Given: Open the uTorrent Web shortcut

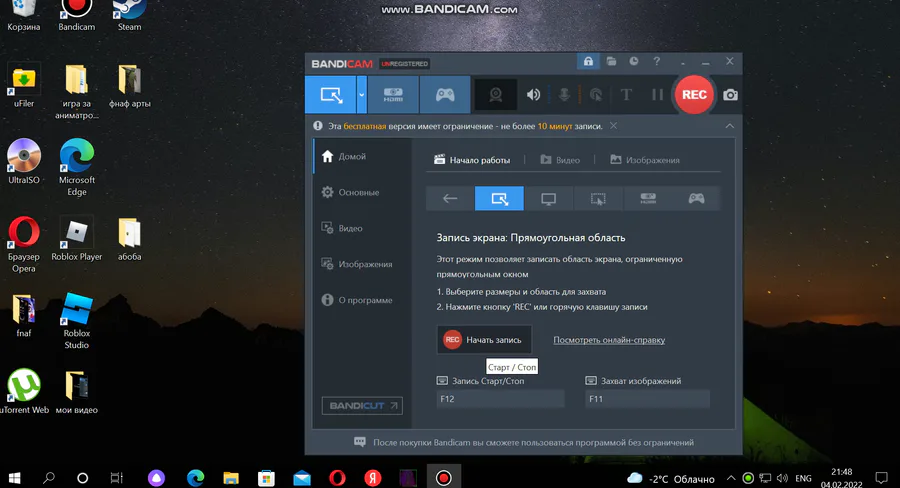Looking at the screenshot, I should coord(24,392).
